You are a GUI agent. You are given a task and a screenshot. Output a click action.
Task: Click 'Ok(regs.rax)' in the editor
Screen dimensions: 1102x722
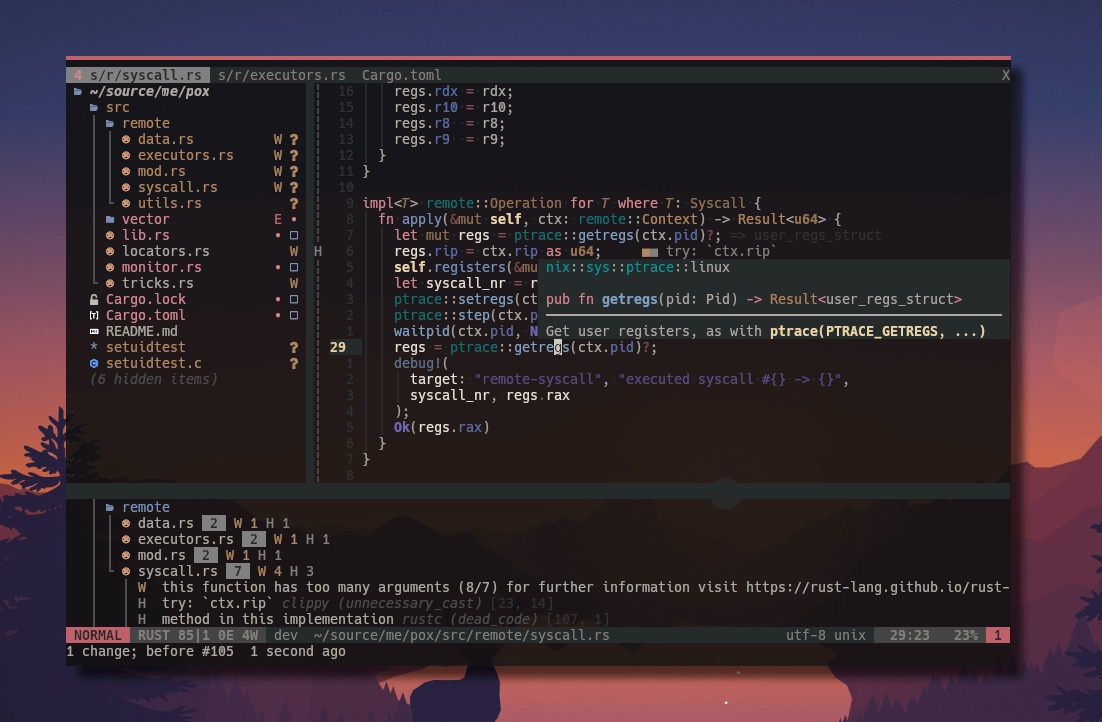coord(441,427)
